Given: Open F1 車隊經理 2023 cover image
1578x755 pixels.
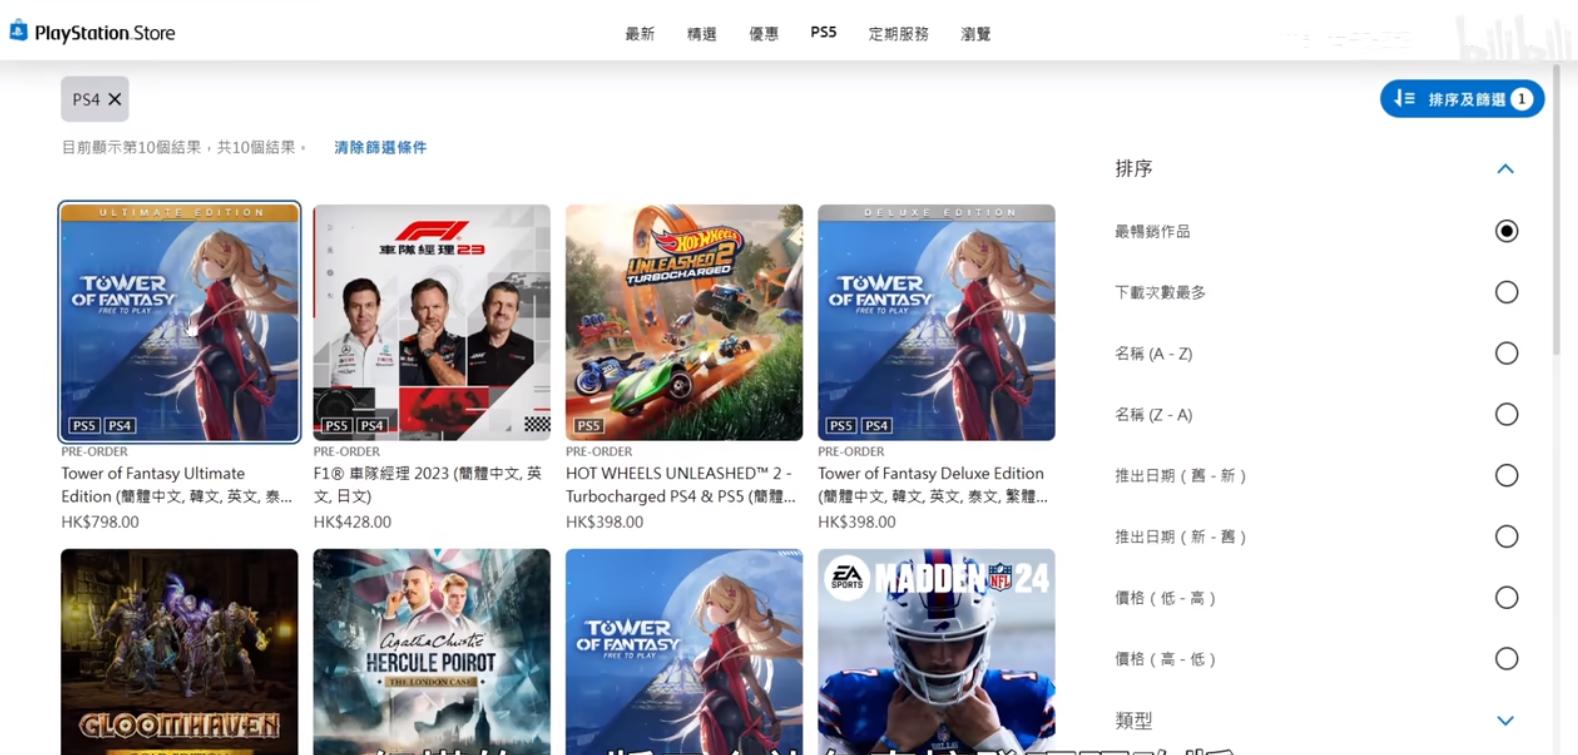Looking at the screenshot, I should click(x=432, y=322).
